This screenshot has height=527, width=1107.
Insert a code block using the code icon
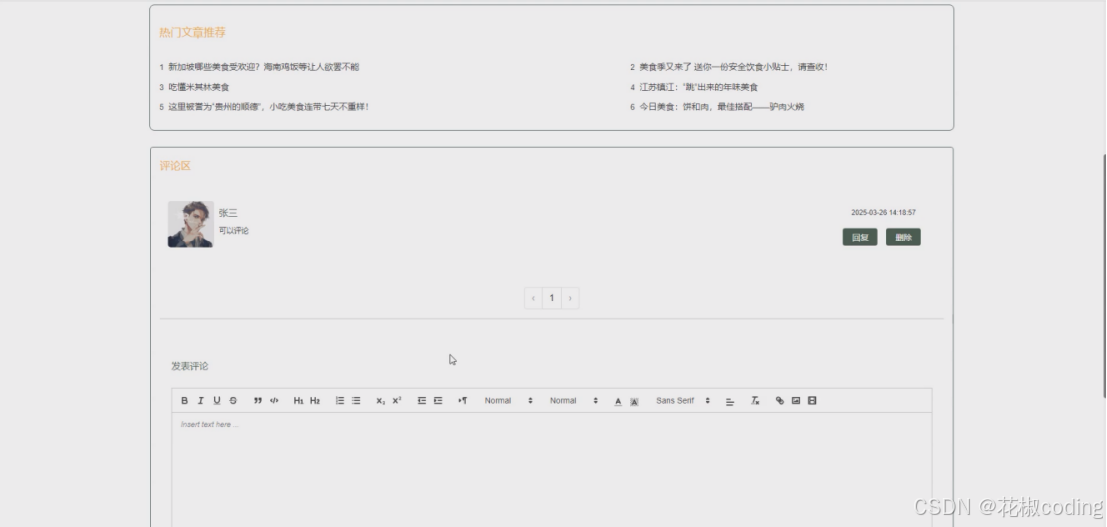tap(274, 401)
